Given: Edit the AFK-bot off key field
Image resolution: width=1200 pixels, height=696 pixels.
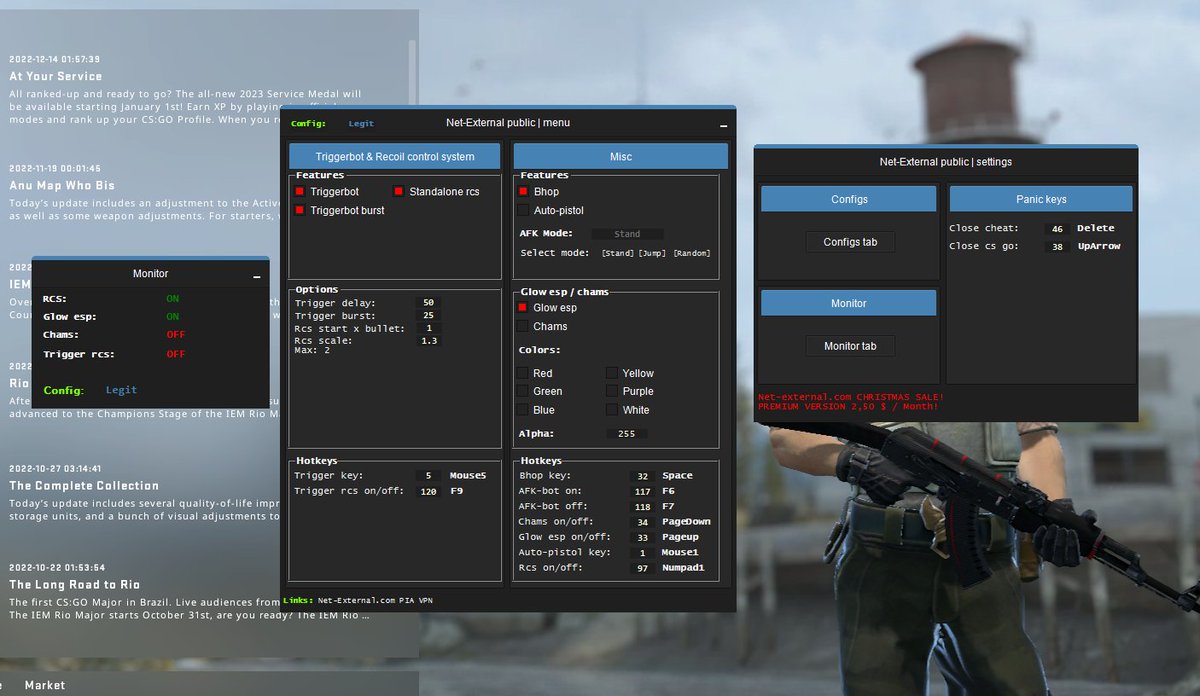Looking at the screenshot, I should [643, 507].
